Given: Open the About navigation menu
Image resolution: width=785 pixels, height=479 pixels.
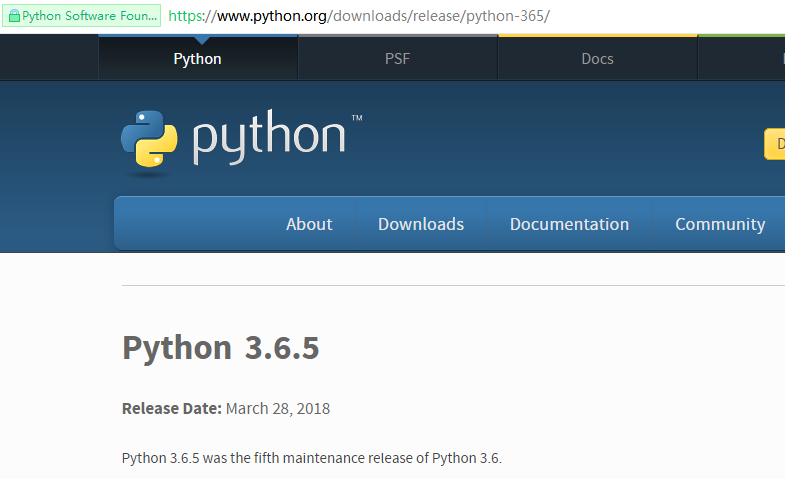Looking at the screenshot, I should (x=309, y=224).
